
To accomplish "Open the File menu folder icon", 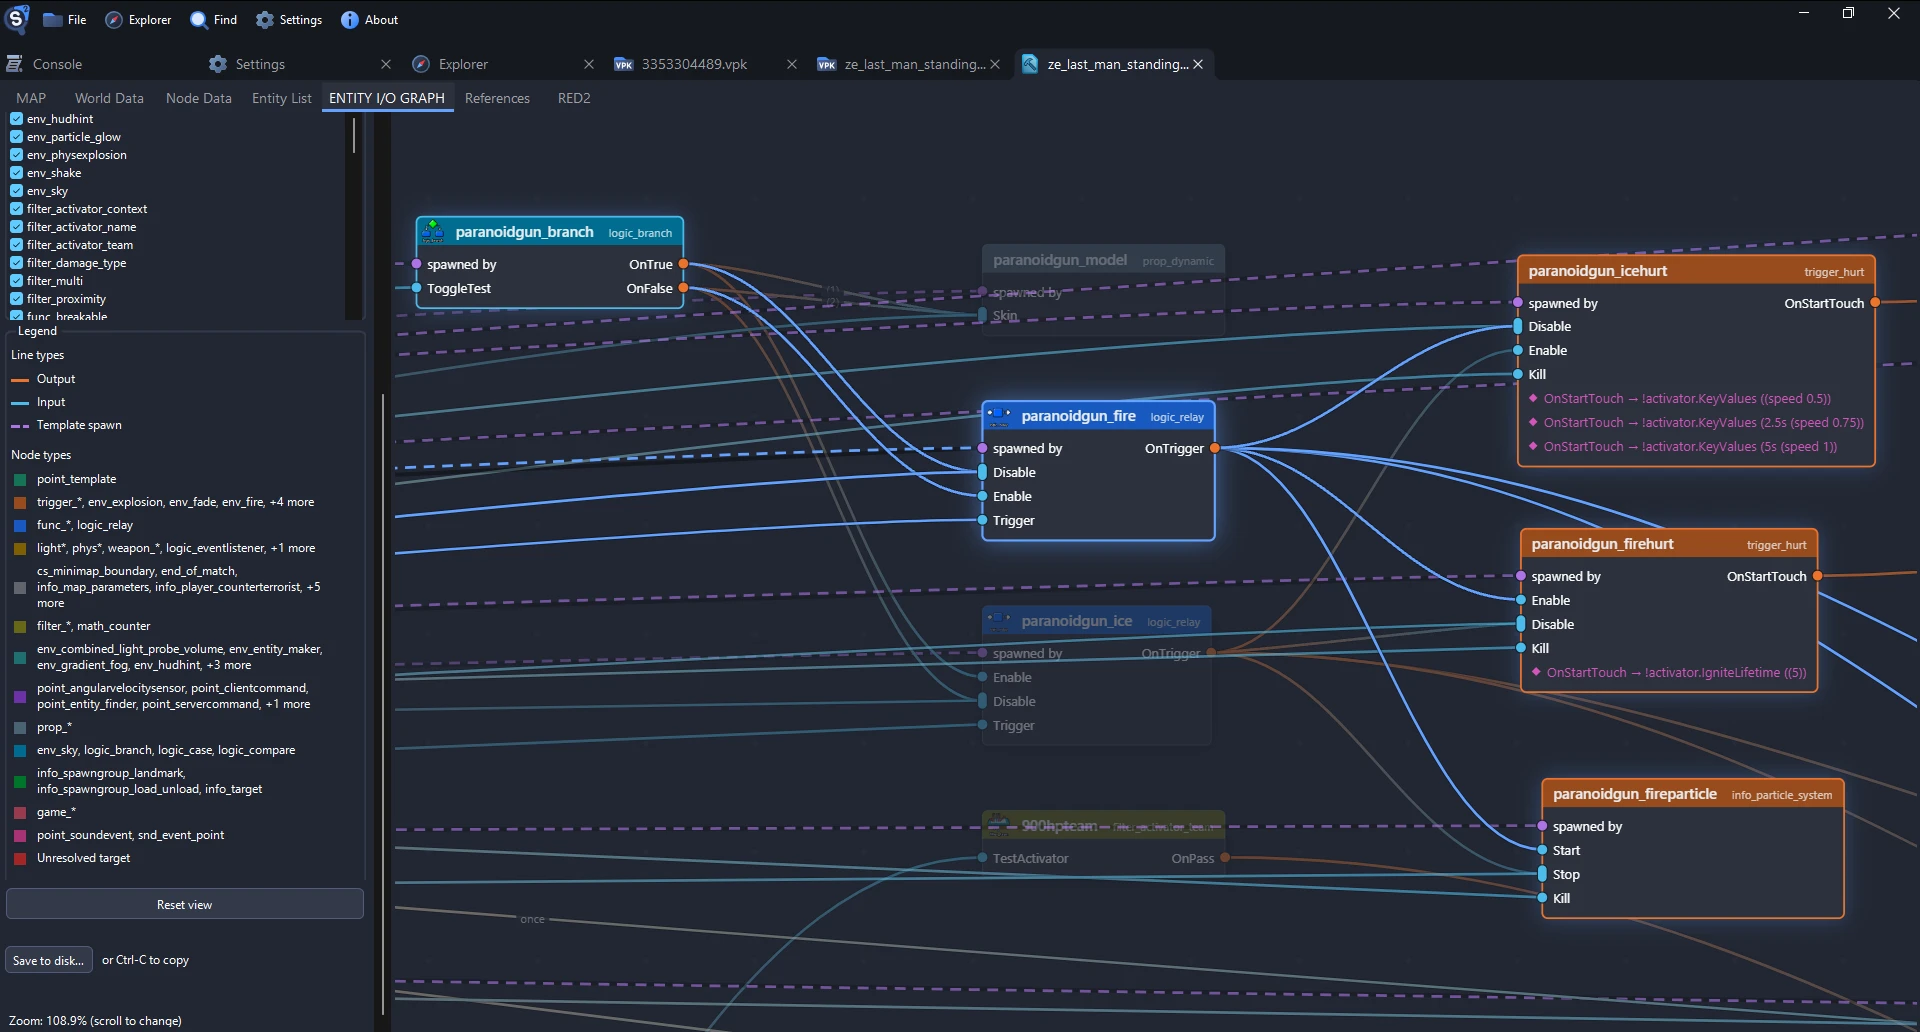I will pos(53,20).
